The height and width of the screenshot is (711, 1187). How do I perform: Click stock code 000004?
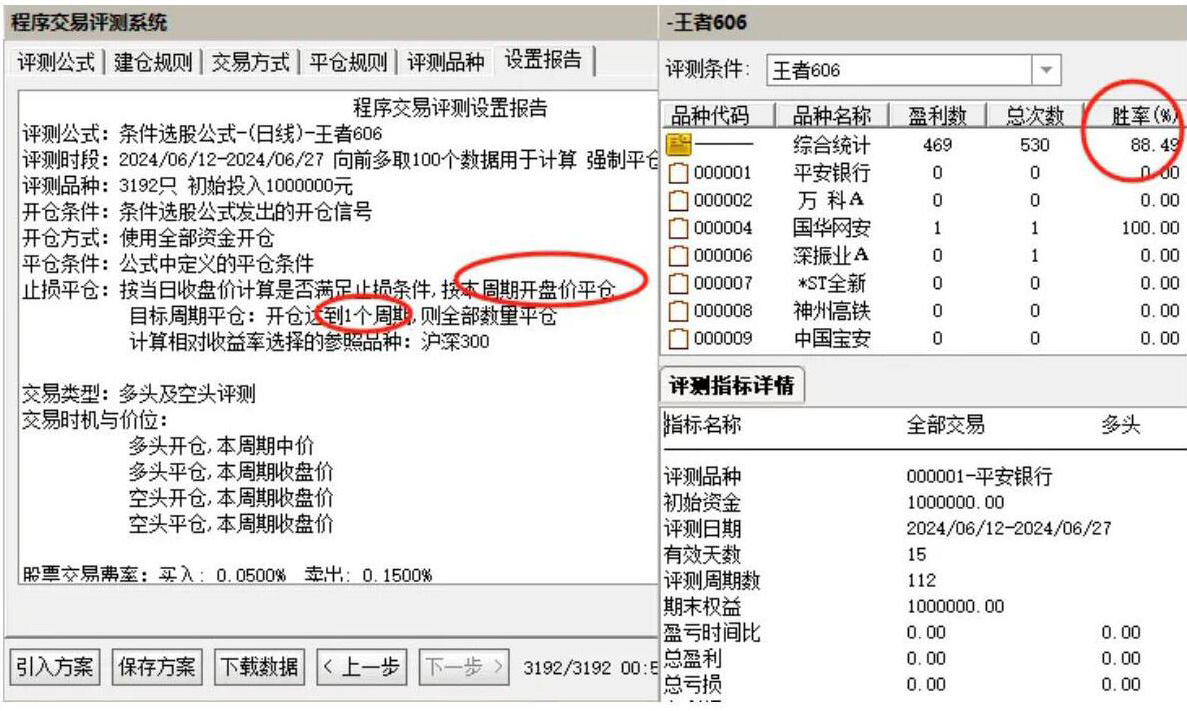point(723,228)
